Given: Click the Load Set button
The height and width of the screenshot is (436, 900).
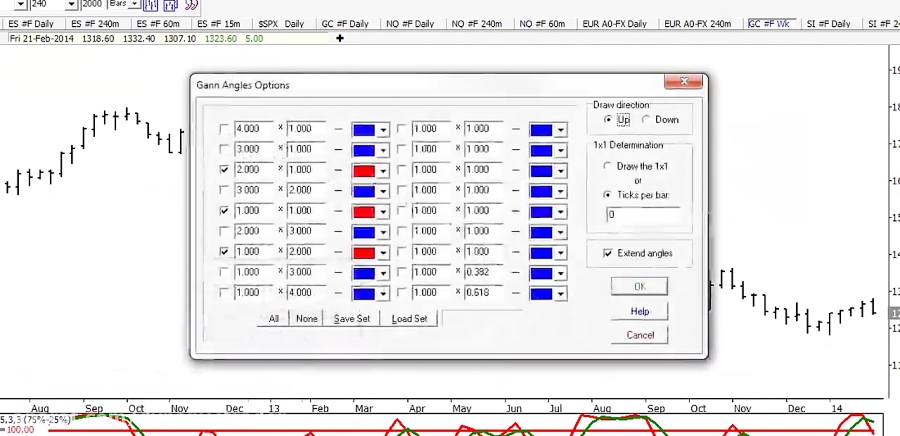Looking at the screenshot, I should tap(409, 319).
